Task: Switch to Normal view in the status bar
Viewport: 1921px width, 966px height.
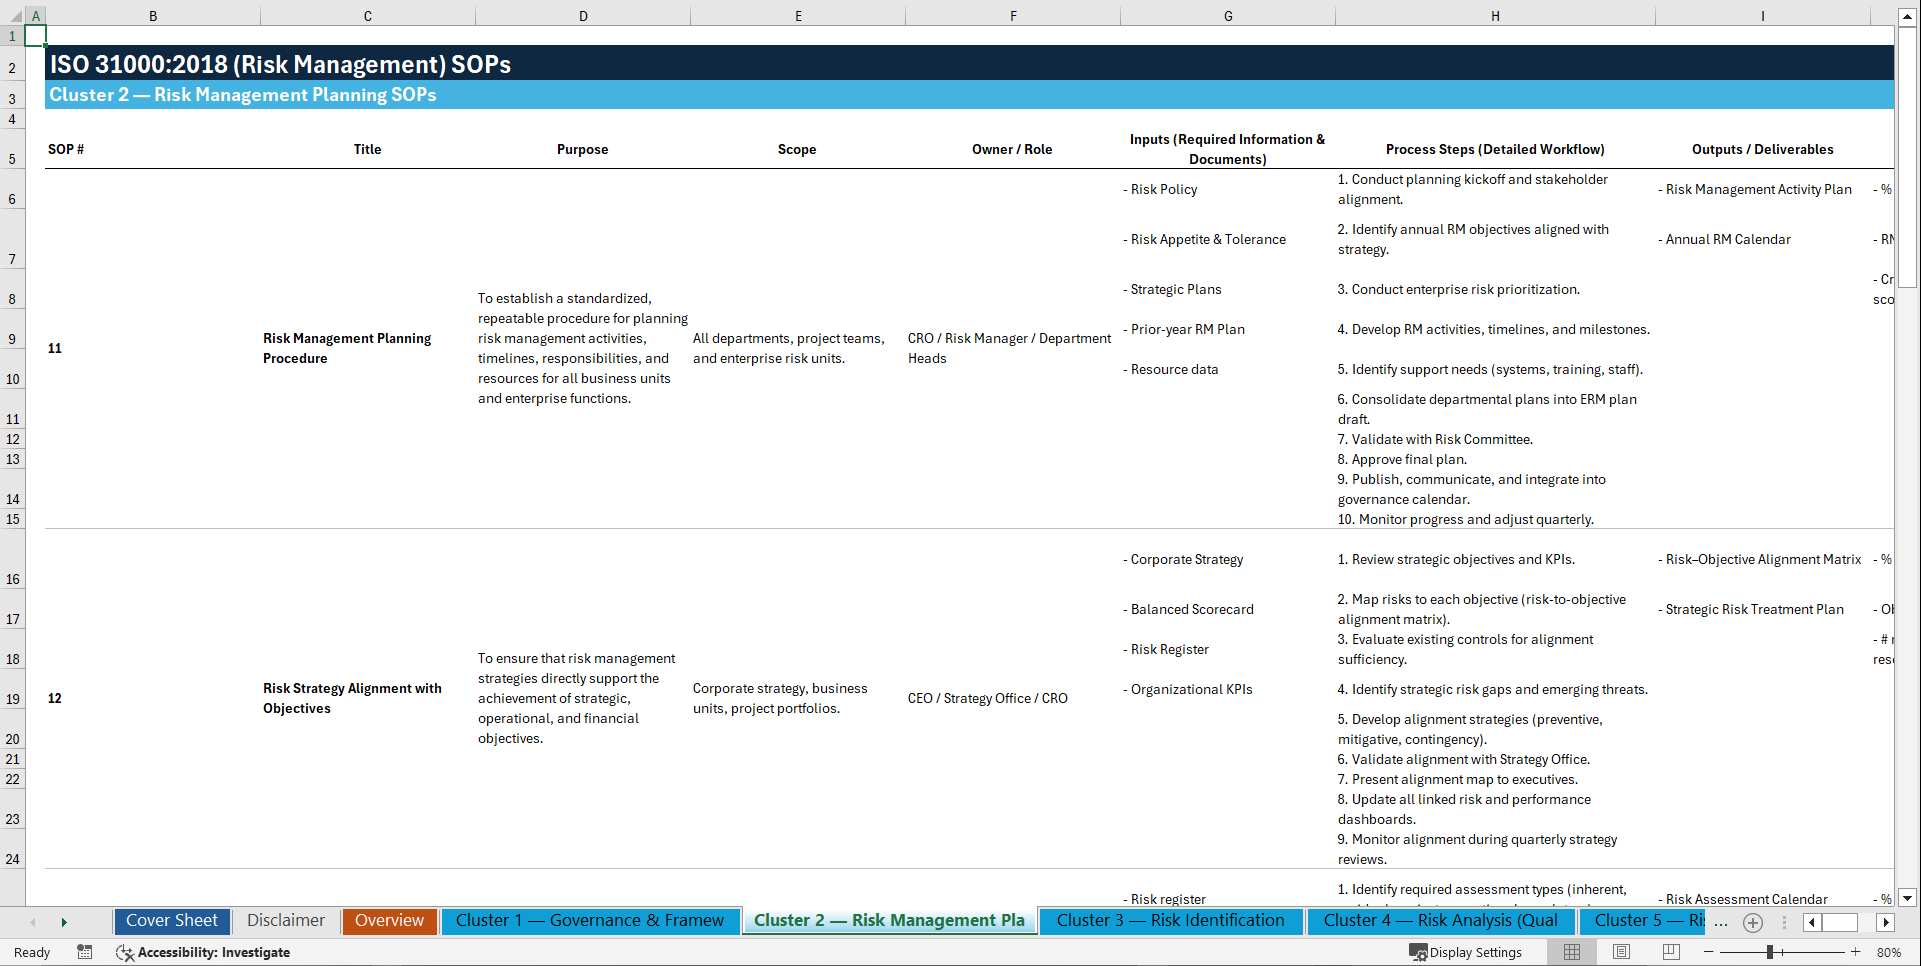Action: click(1571, 952)
